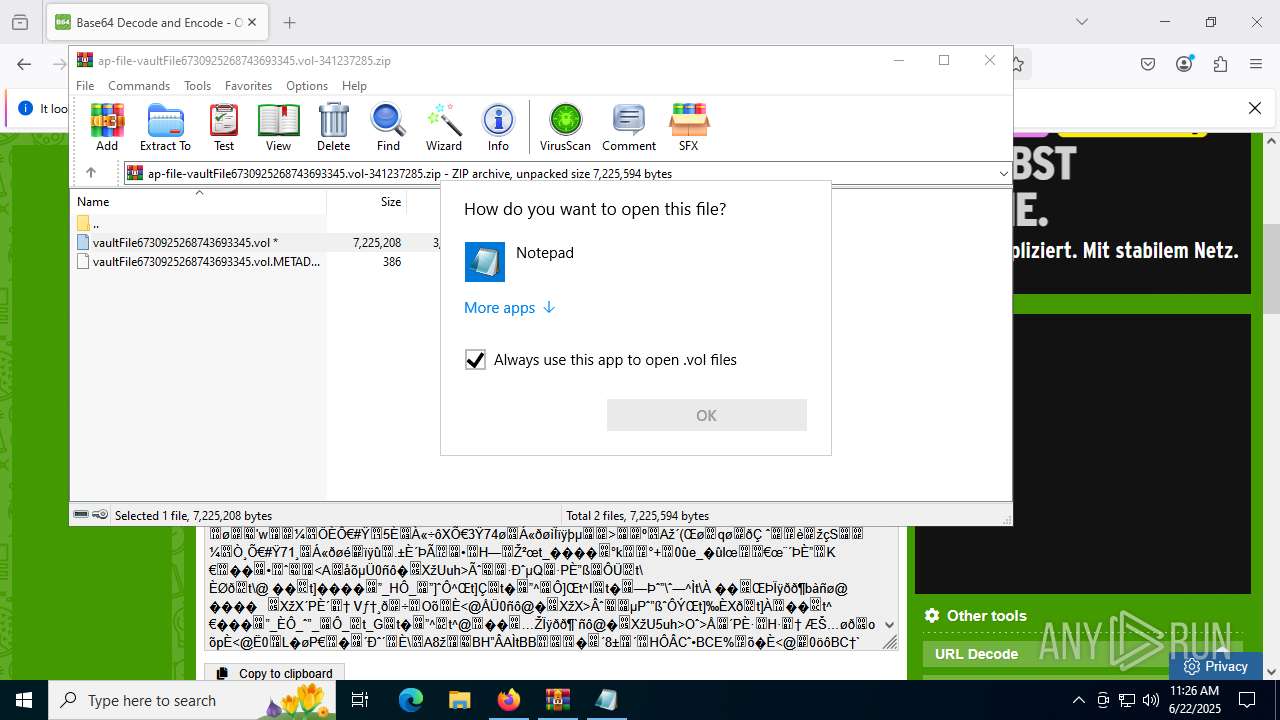Go back with the Firefox back arrow
This screenshot has height=720, width=1280.
[x=24, y=64]
